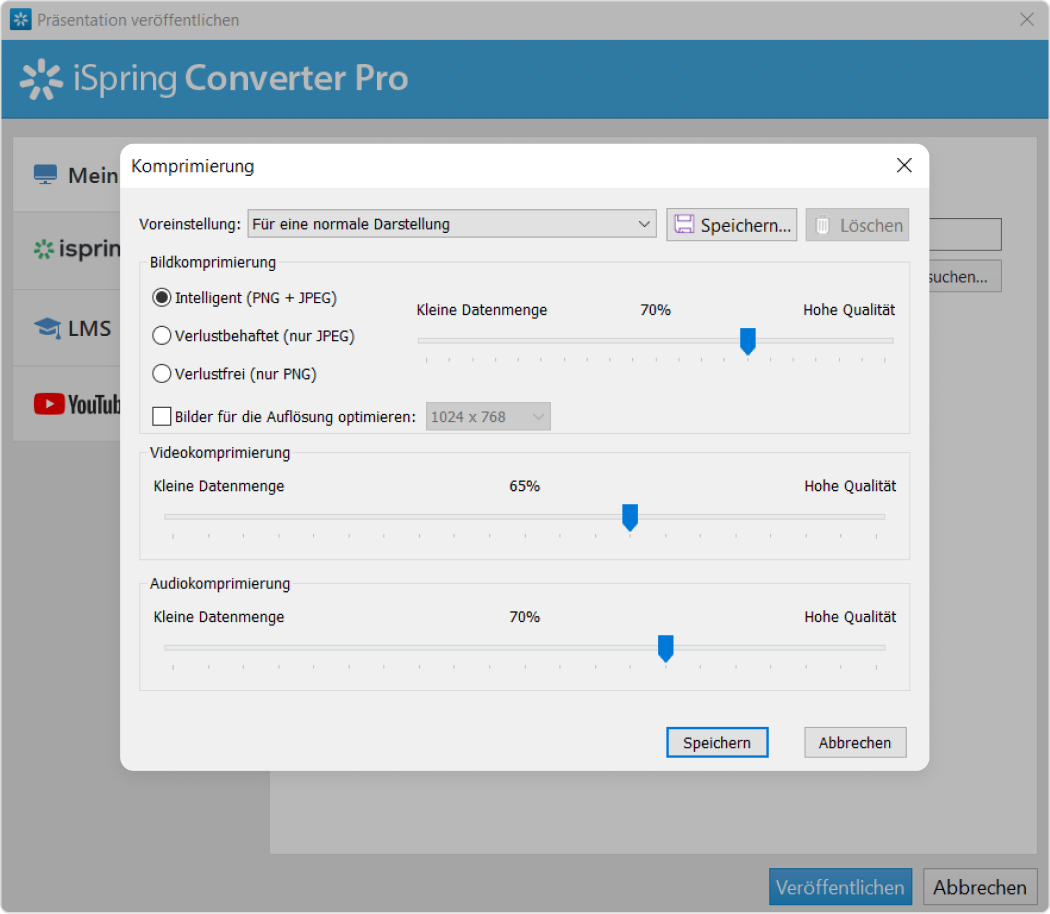Open the Voreinstellung preset dropdown
1050x914 pixels.
452,224
